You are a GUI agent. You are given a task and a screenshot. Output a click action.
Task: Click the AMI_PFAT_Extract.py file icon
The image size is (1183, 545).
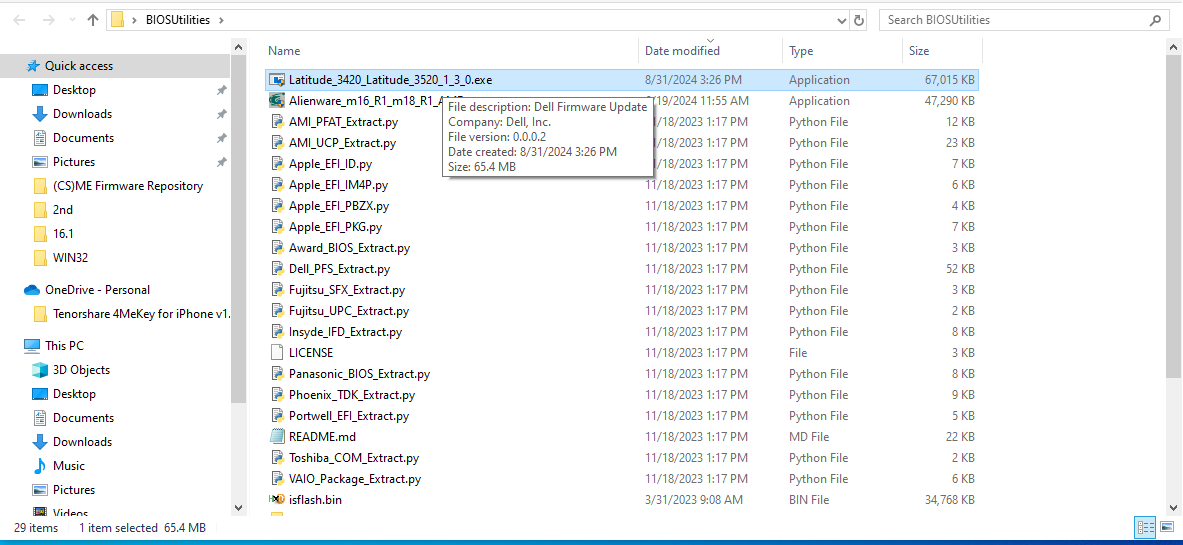(x=277, y=122)
